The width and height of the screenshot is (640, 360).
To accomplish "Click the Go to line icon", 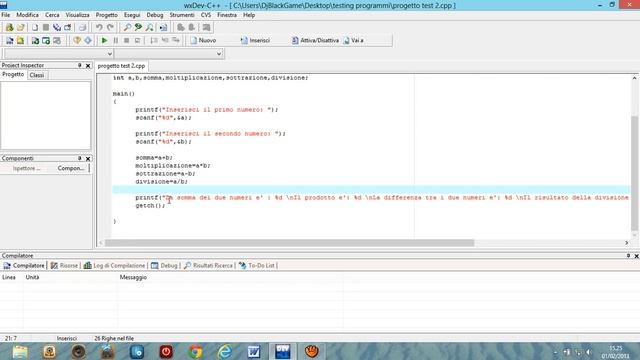I will [x=163, y=27].
